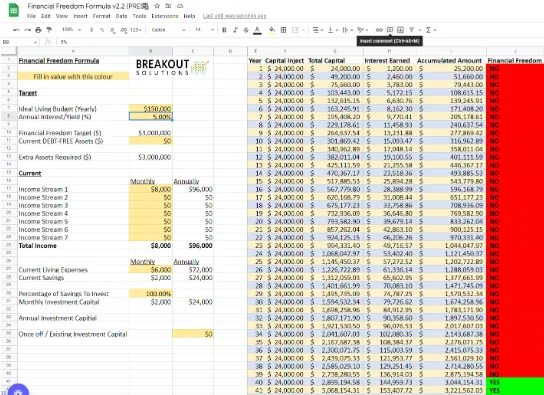Image resolution: width=544 pixels, height=395 pixels.
Task: Open the Extensions menu
Action: [x=165, y=16]
